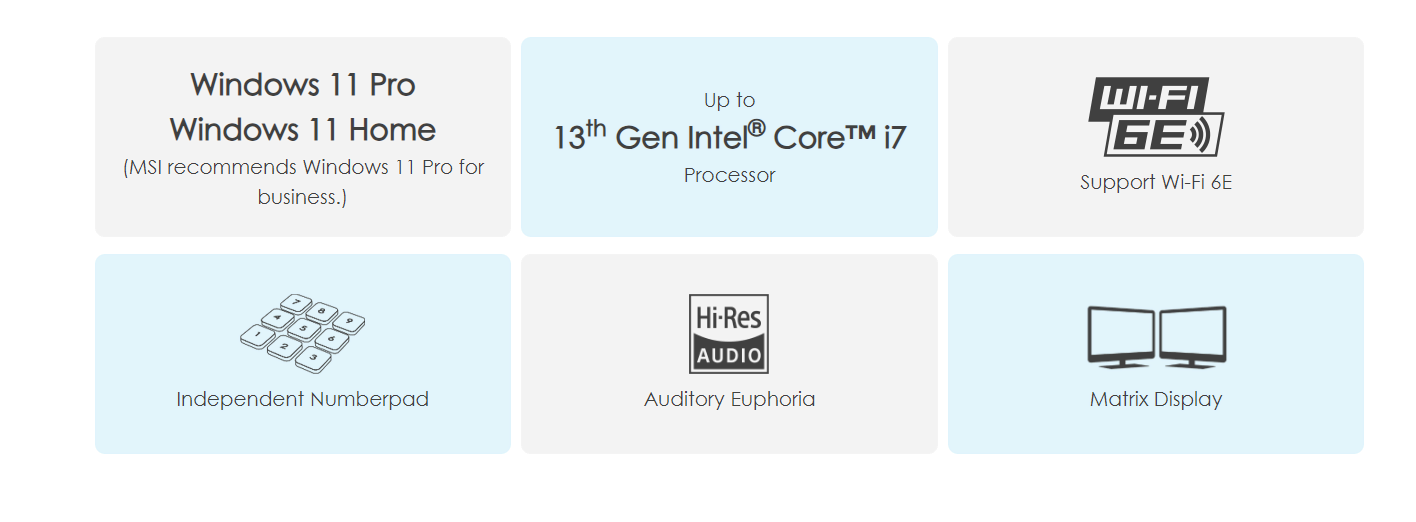Click the Wi-Fi 6E logo icon
The width and height of the screenshot is (1416, 522).
coord(1156,117)
